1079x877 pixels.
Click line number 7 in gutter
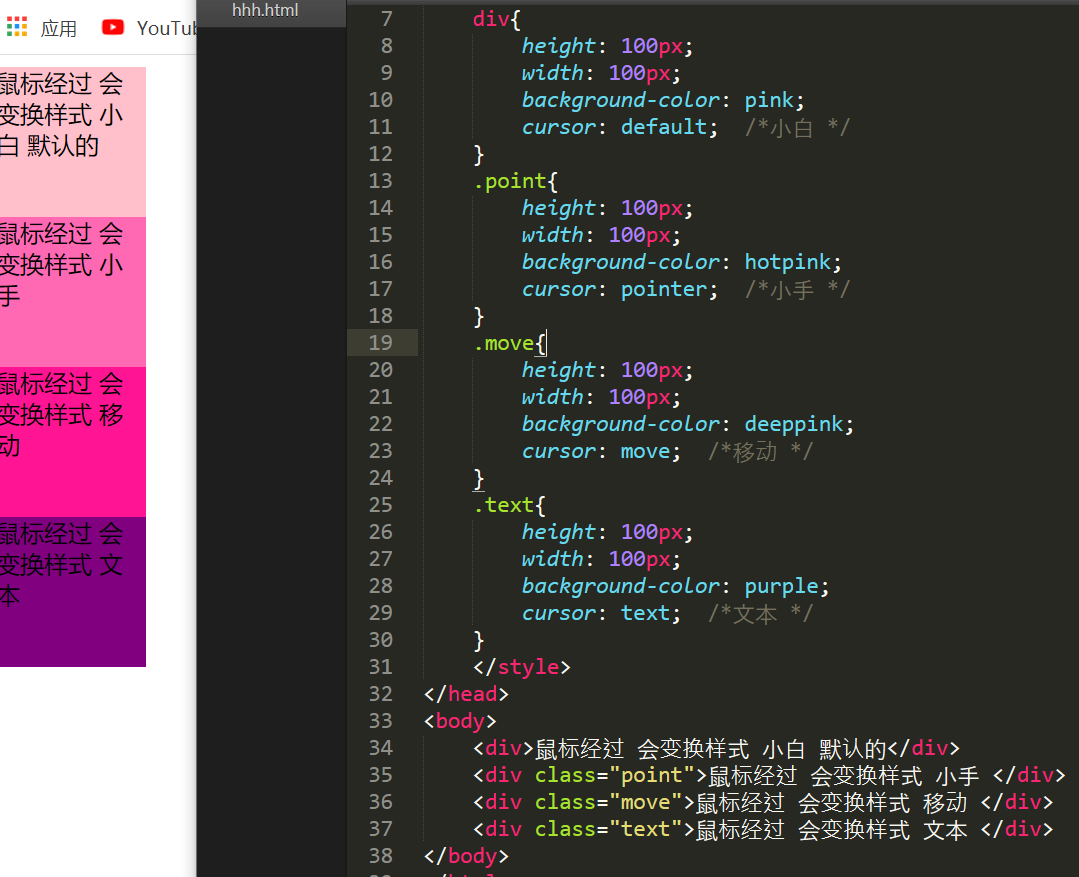[x=387, y=19]
